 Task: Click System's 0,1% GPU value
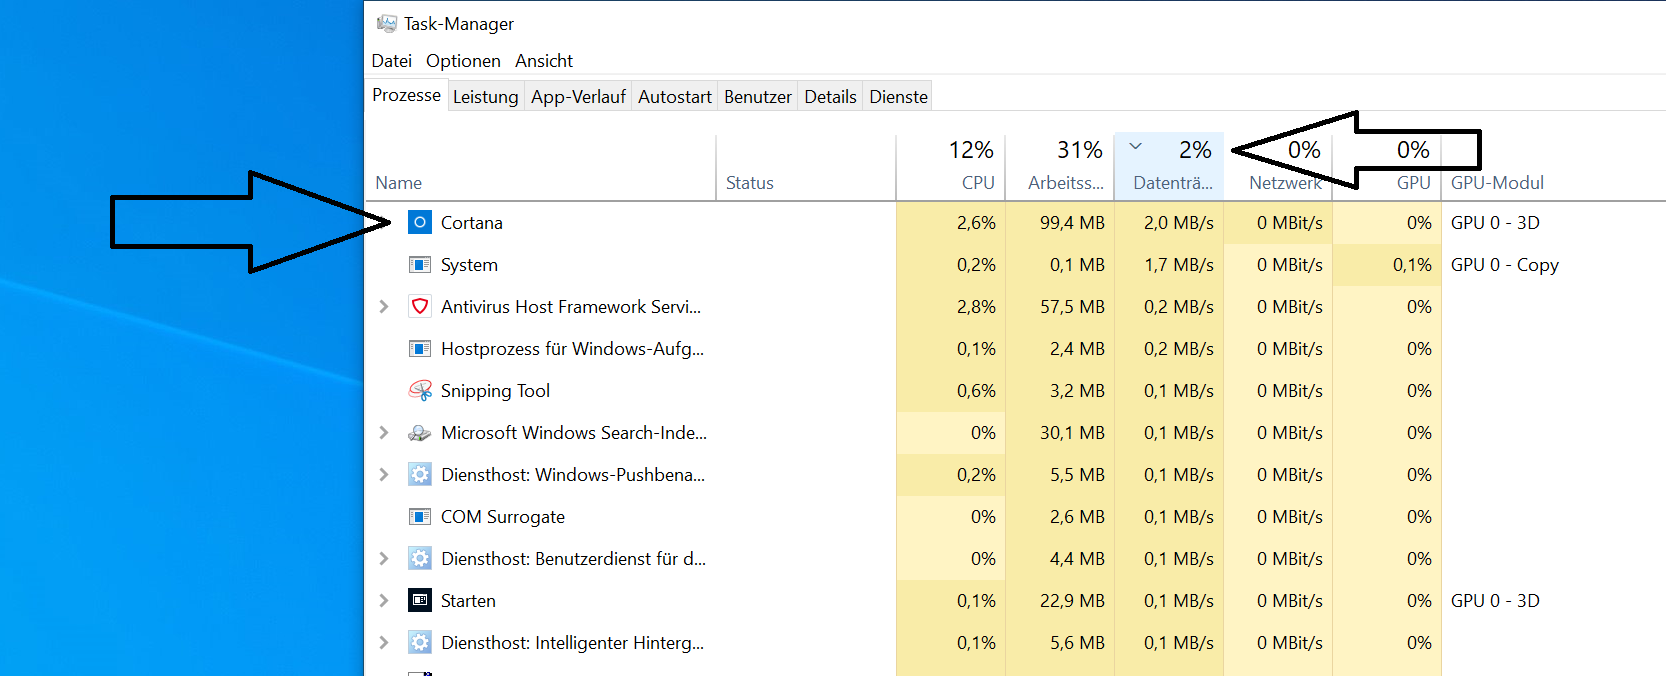(1412, 265)
